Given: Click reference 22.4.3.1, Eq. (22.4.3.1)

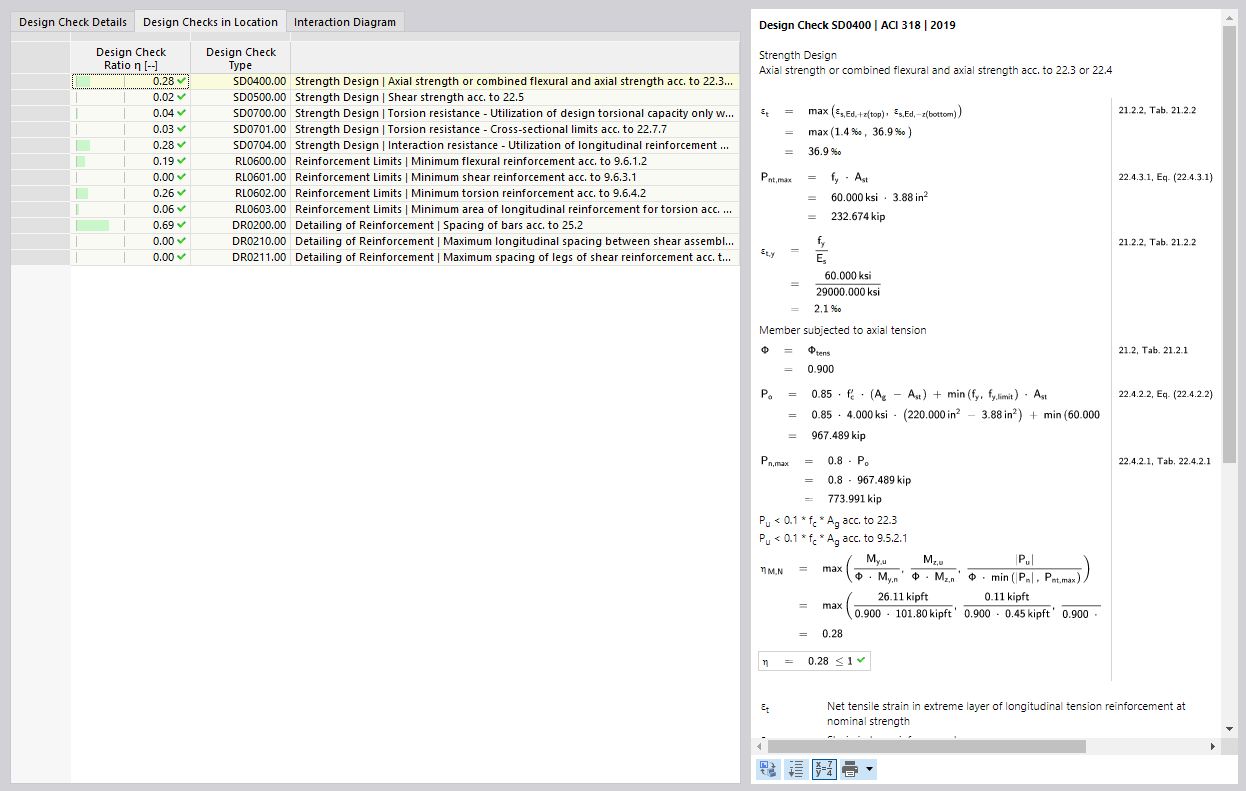Looking at the screenshot, I should (x=1165, y=177).
